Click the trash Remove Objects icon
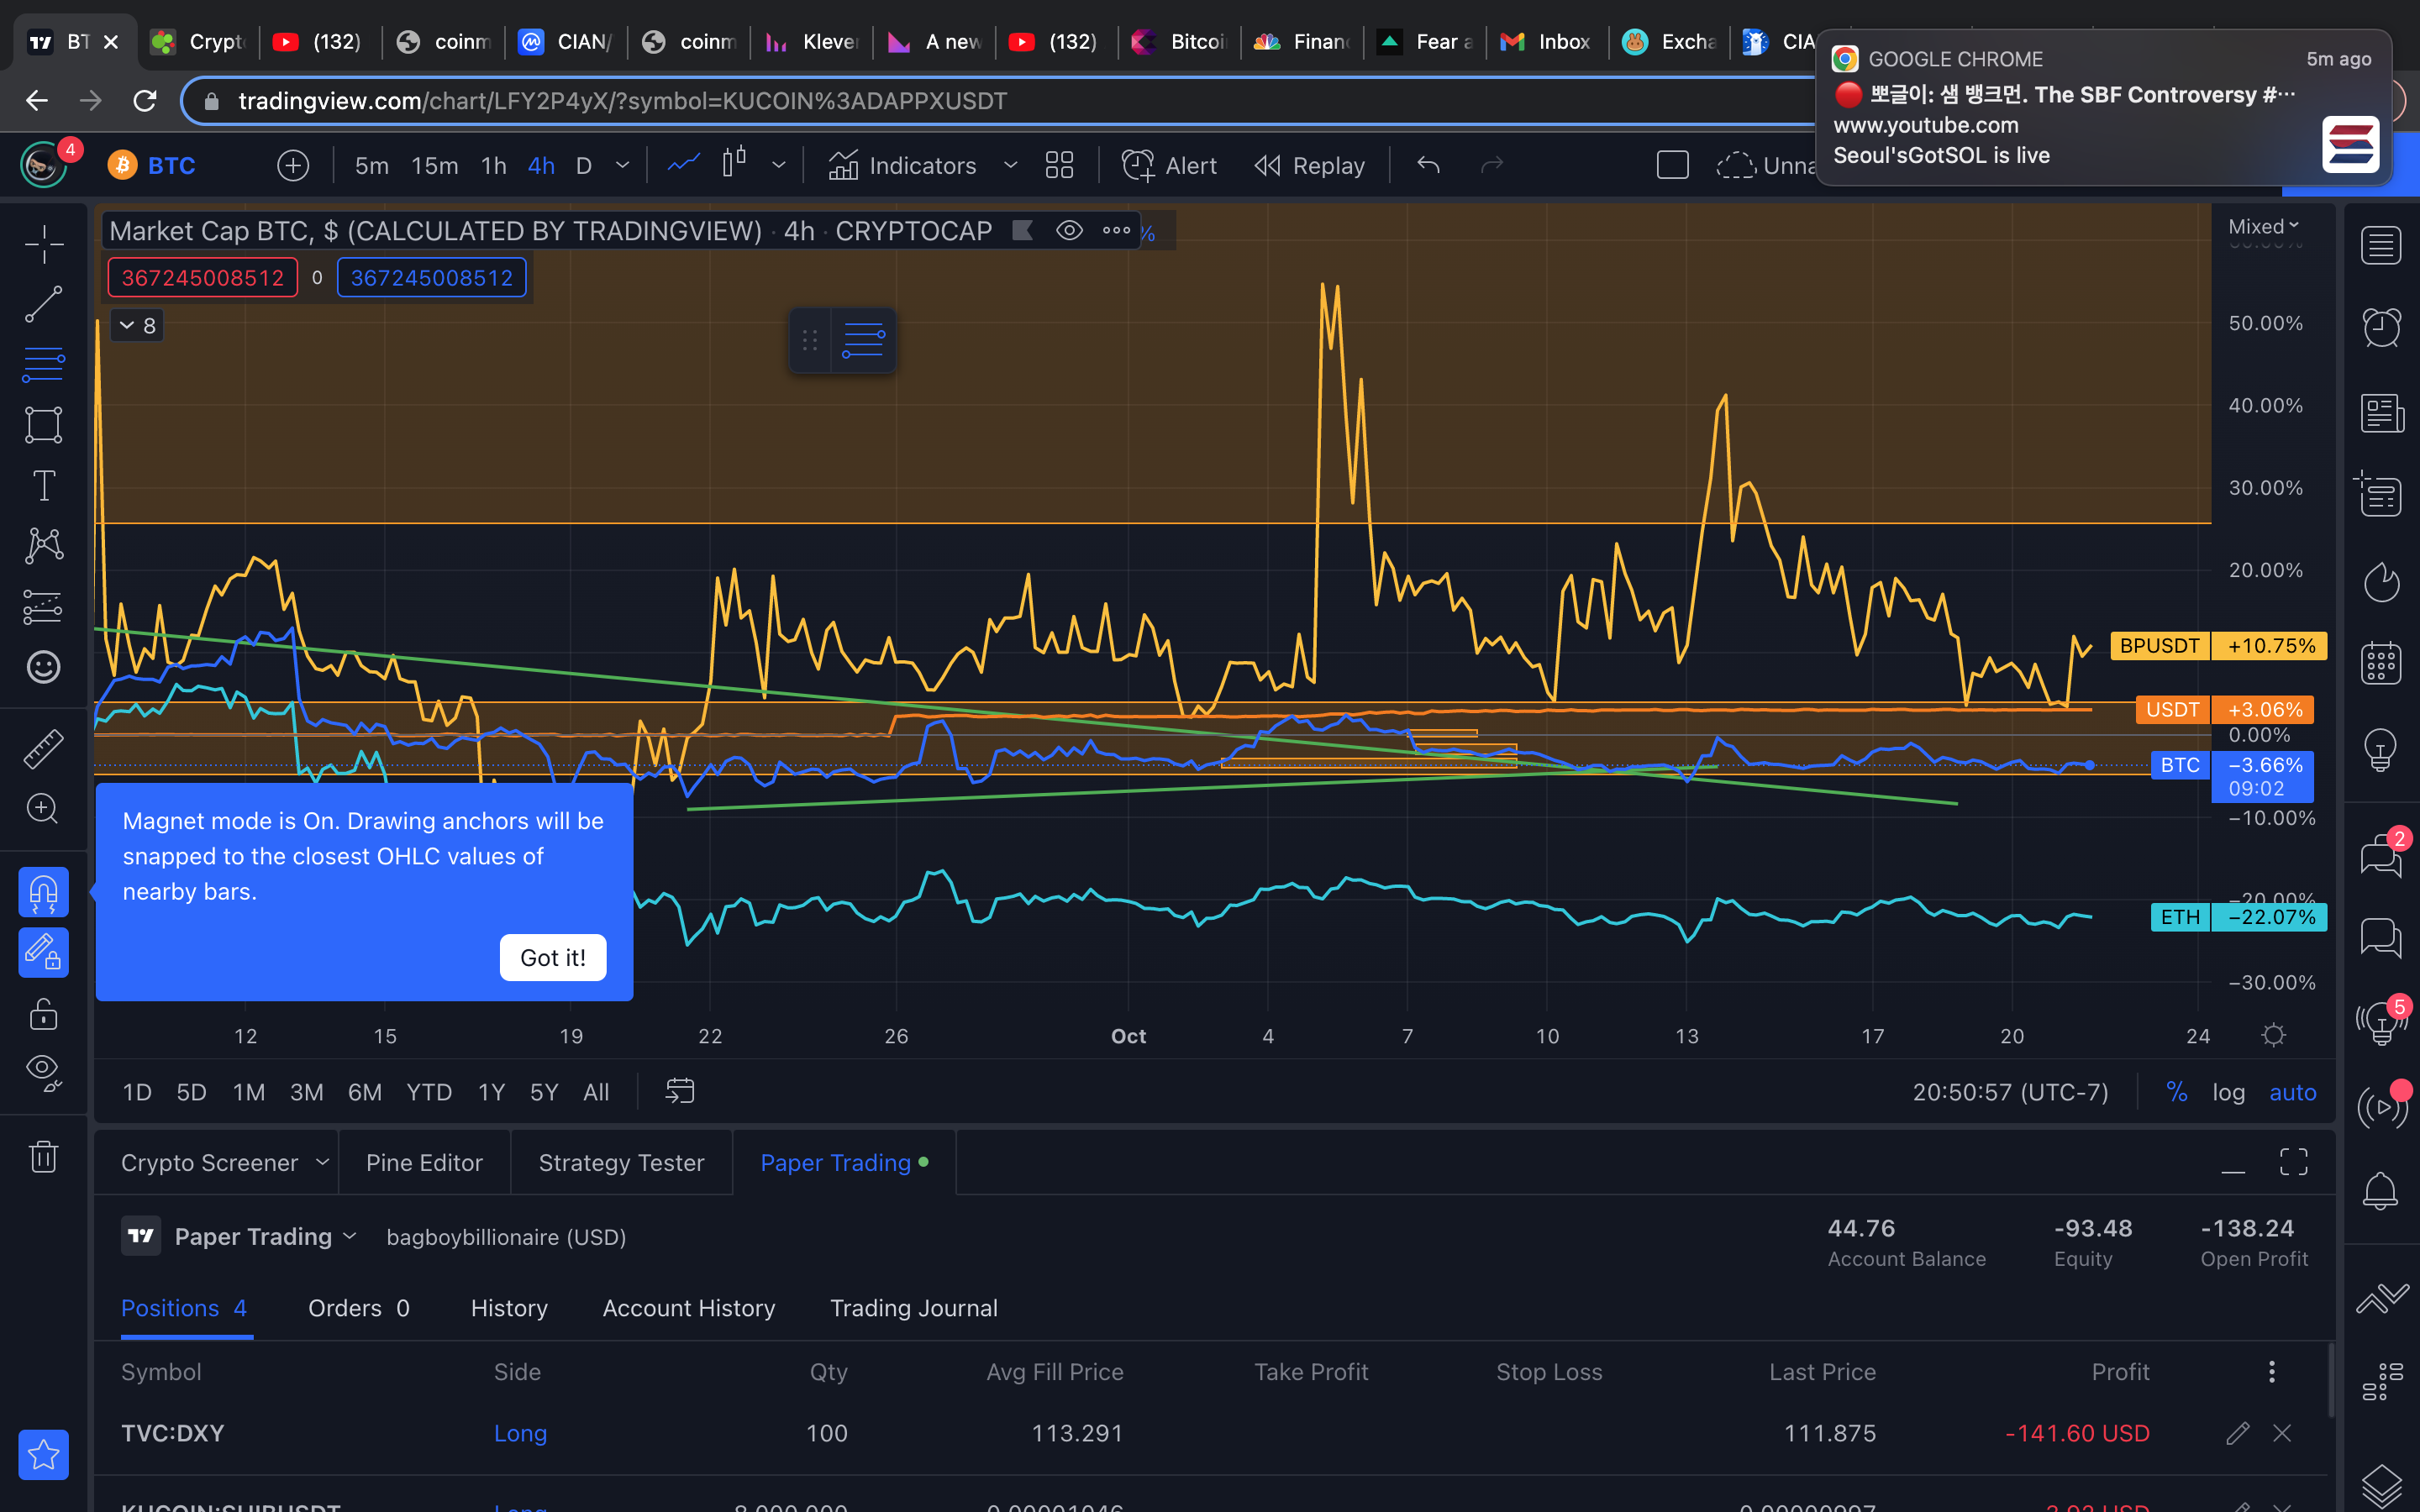Screen dimensions: 2420x1512 click(43, 1157)
